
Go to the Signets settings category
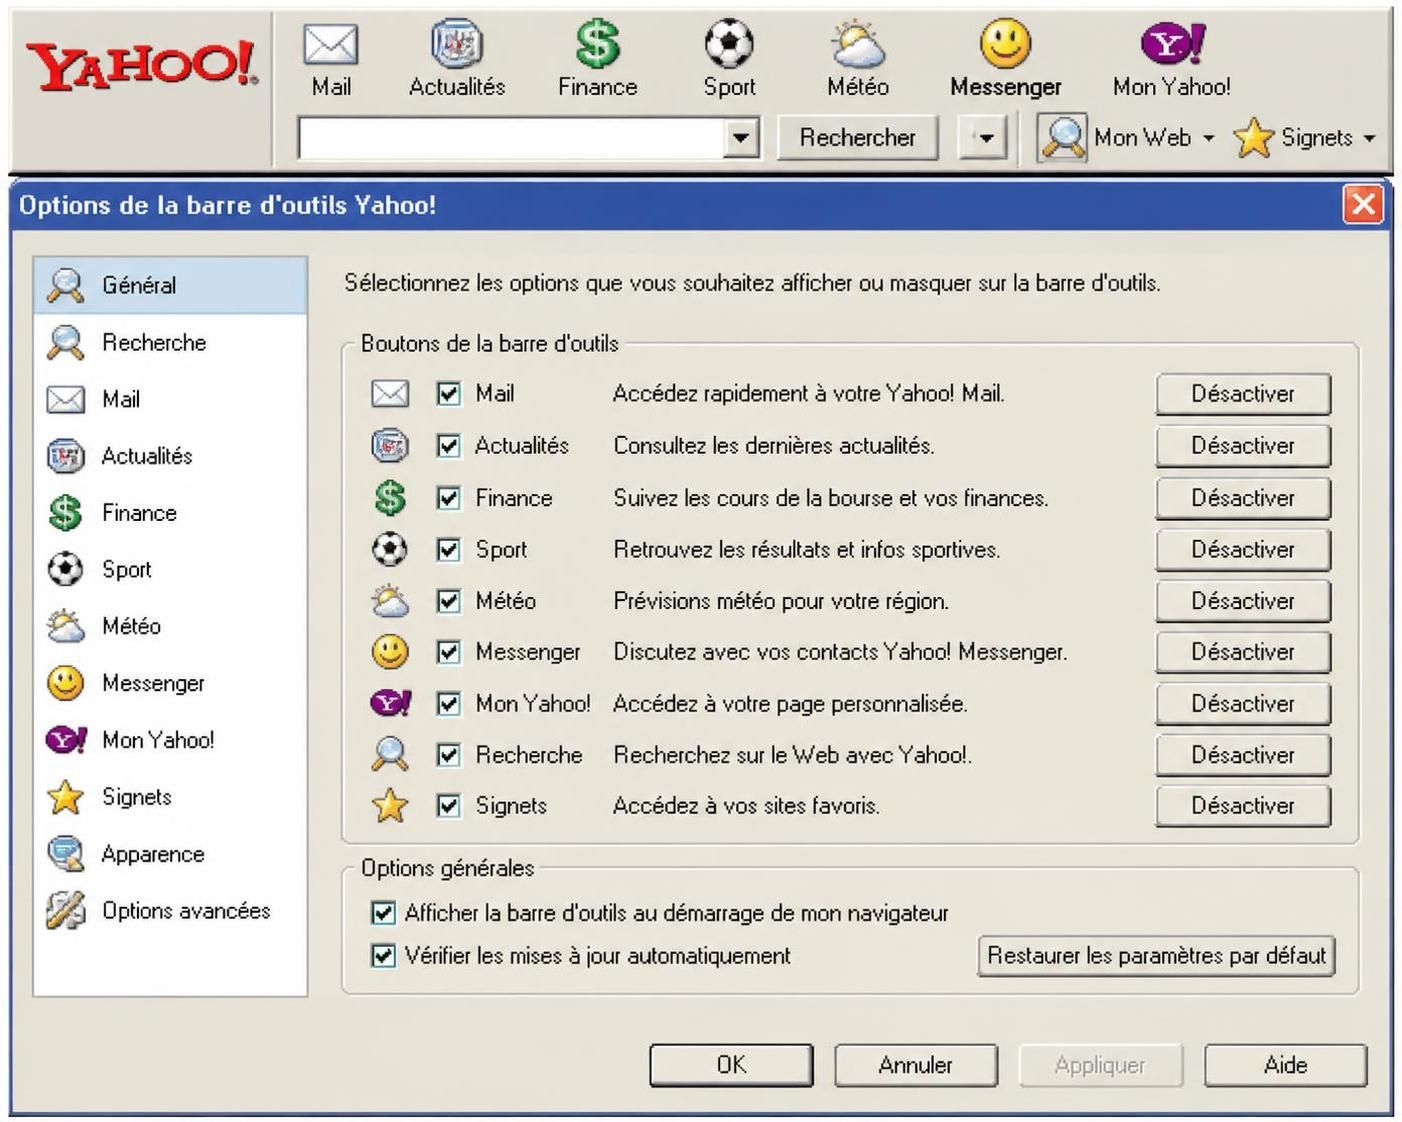[170, 797]
